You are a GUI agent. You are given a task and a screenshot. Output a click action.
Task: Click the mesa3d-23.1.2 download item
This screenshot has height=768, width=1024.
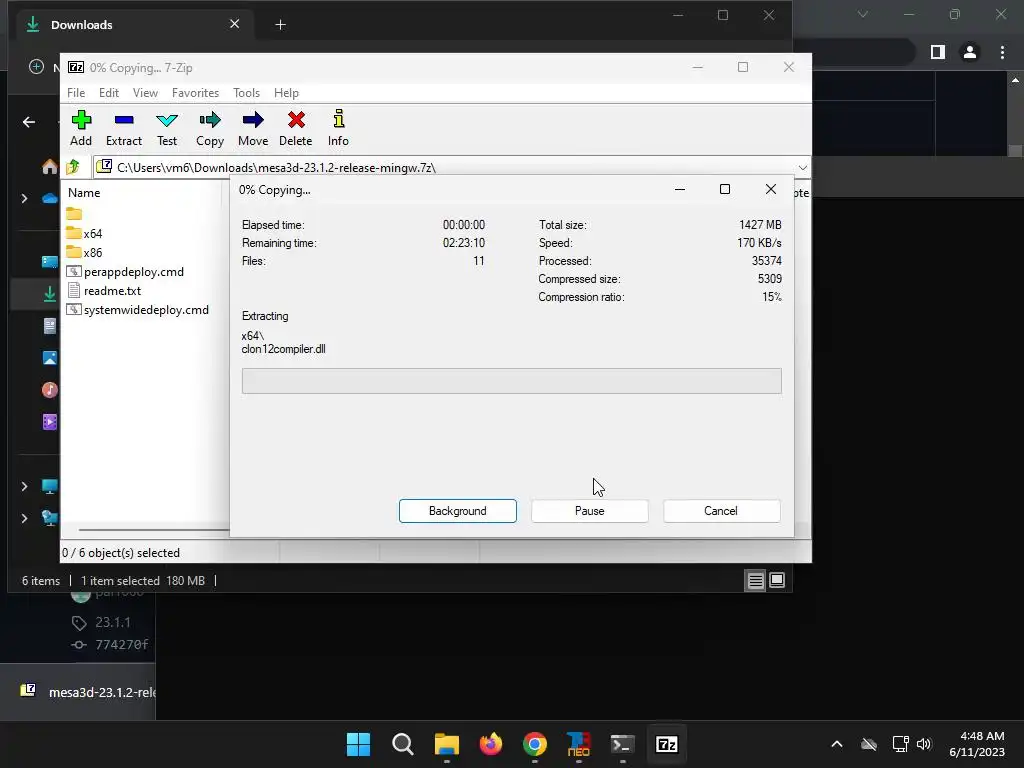88,692
